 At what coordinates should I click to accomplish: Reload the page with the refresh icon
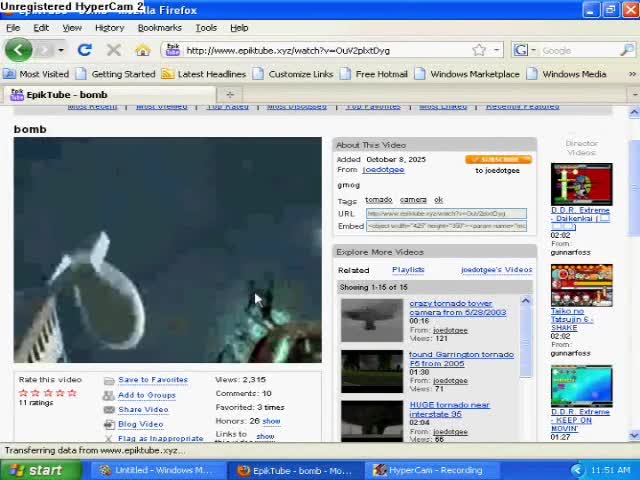pyautogui.click(x=85, y=50)
